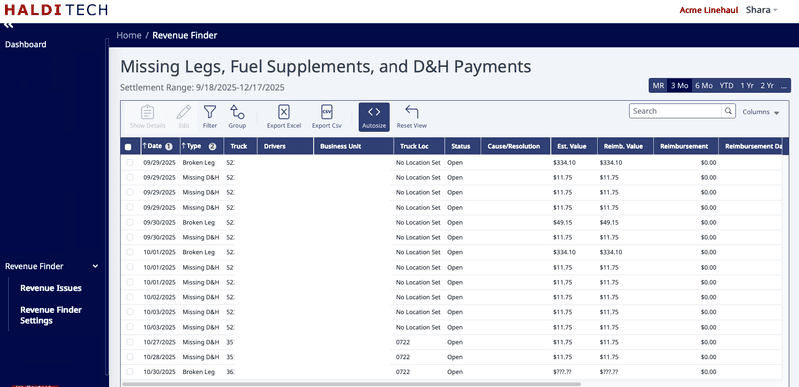Viewport: 799px width, 387px height.
Task: Click the HALDITECH logo
Action: point(56,10)
